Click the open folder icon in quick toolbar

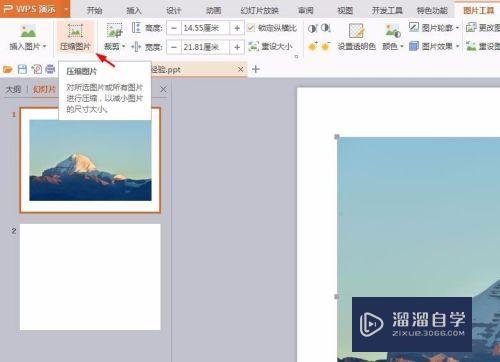click(7, 69)
